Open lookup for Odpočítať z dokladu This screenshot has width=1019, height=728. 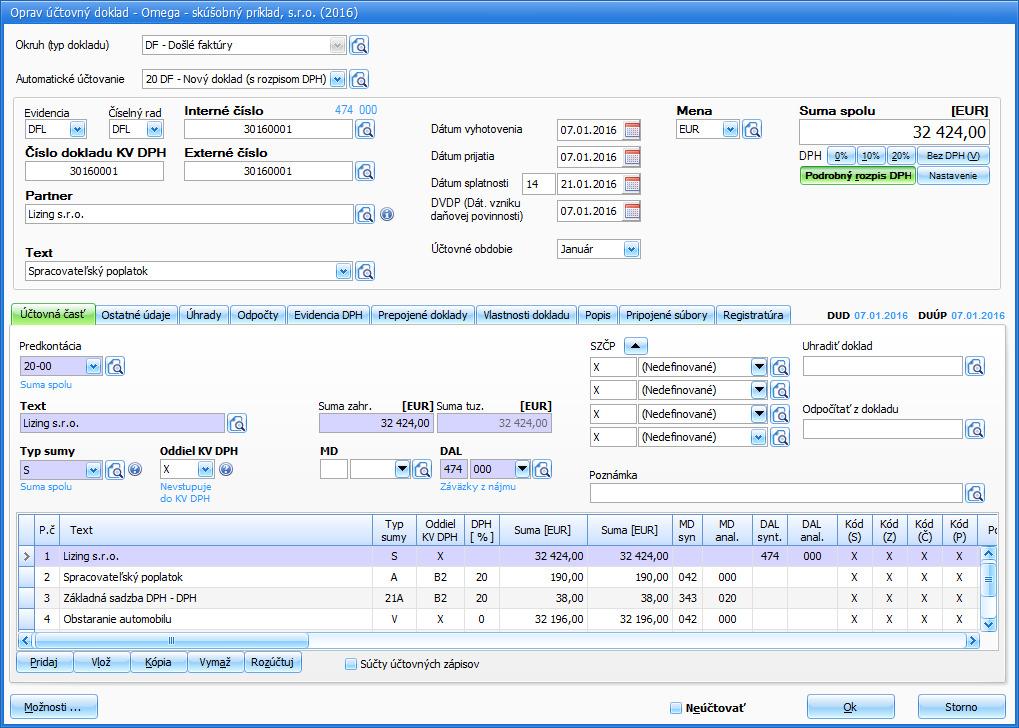coord(975,429)
